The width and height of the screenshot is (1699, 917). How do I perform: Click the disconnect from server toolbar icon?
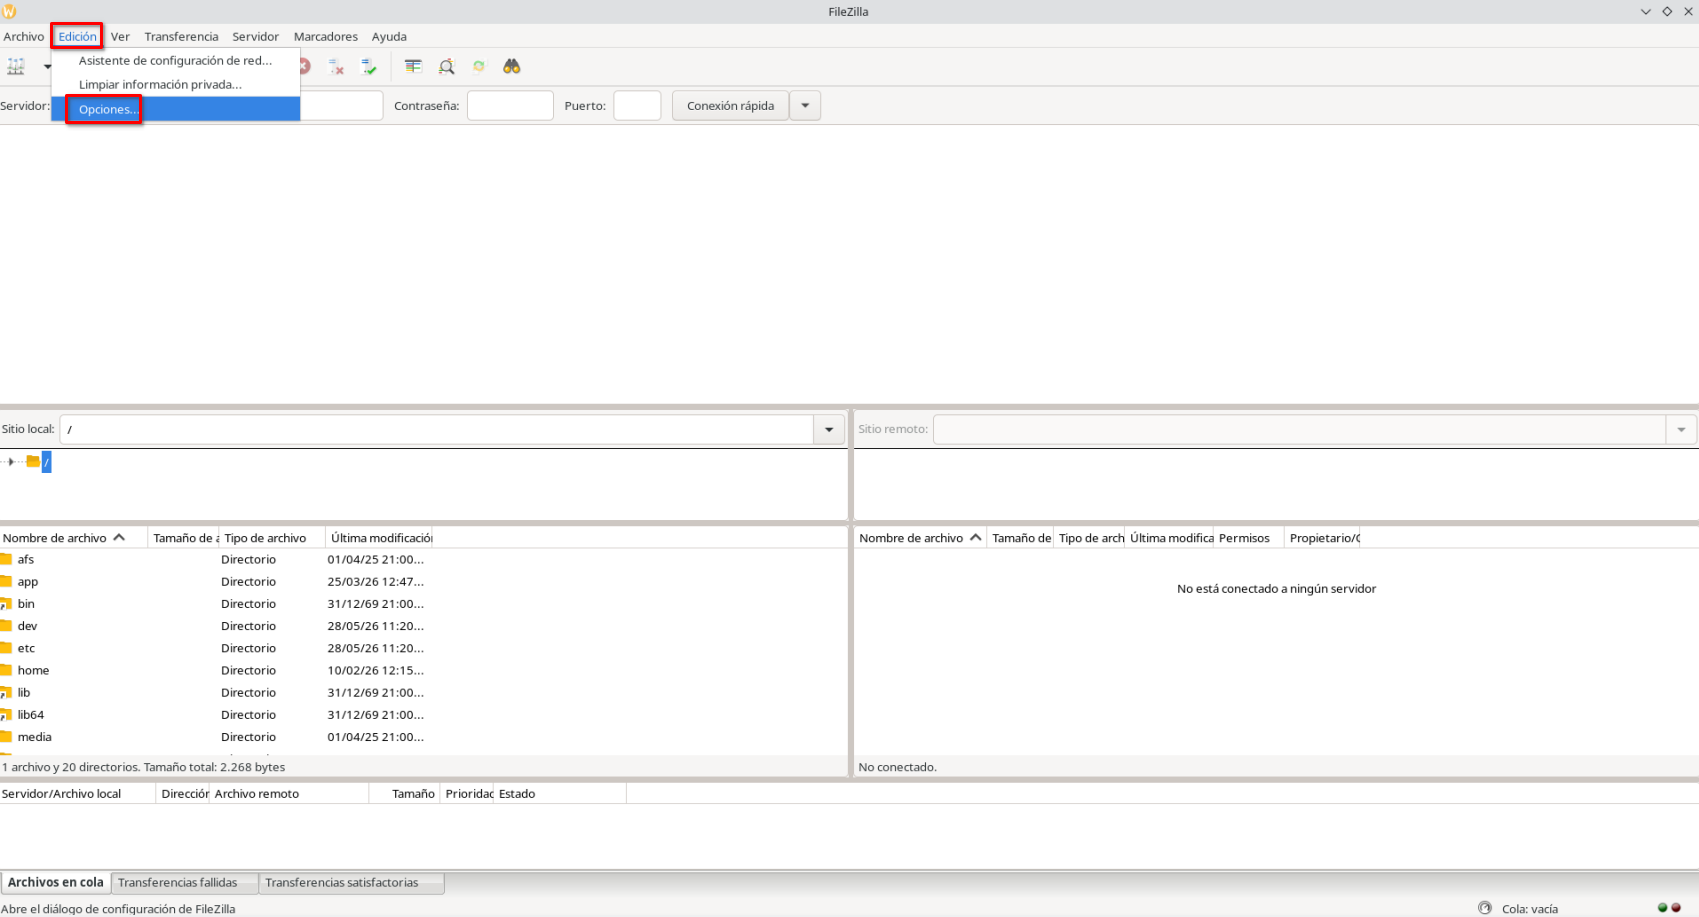tap(336, 66)
